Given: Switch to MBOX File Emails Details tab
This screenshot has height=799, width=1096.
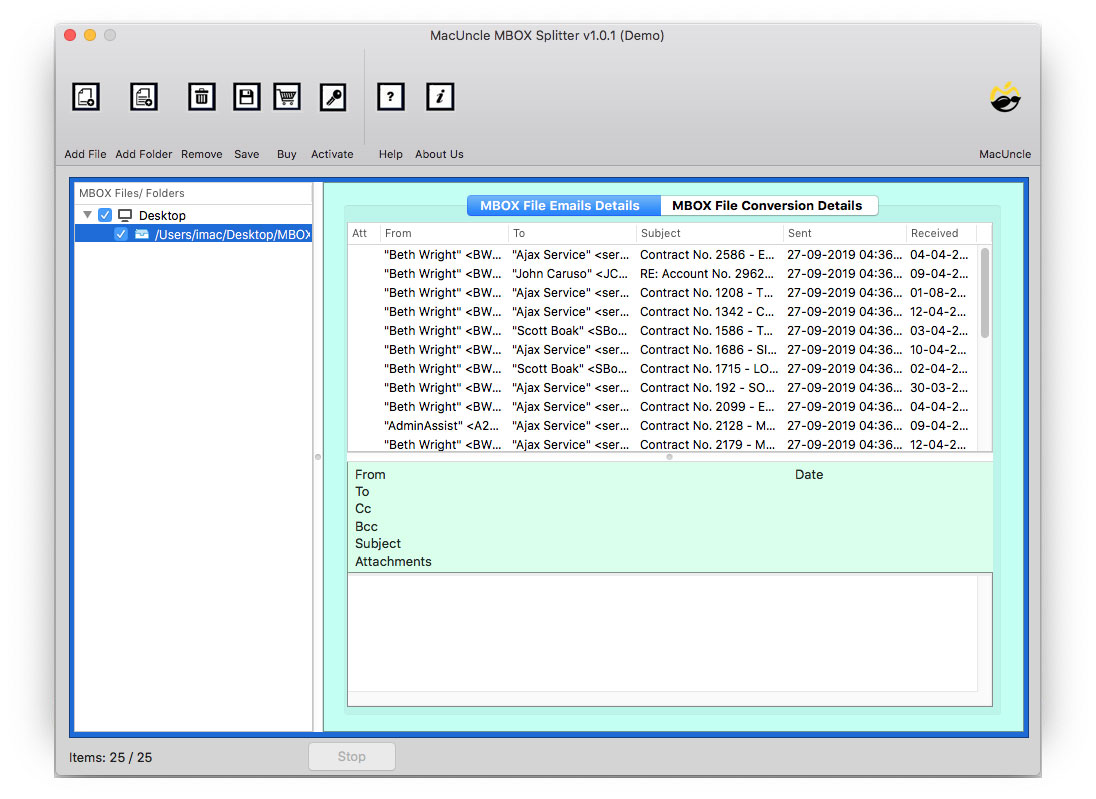Looking at the screenshot, I should [x=563, y=206].
